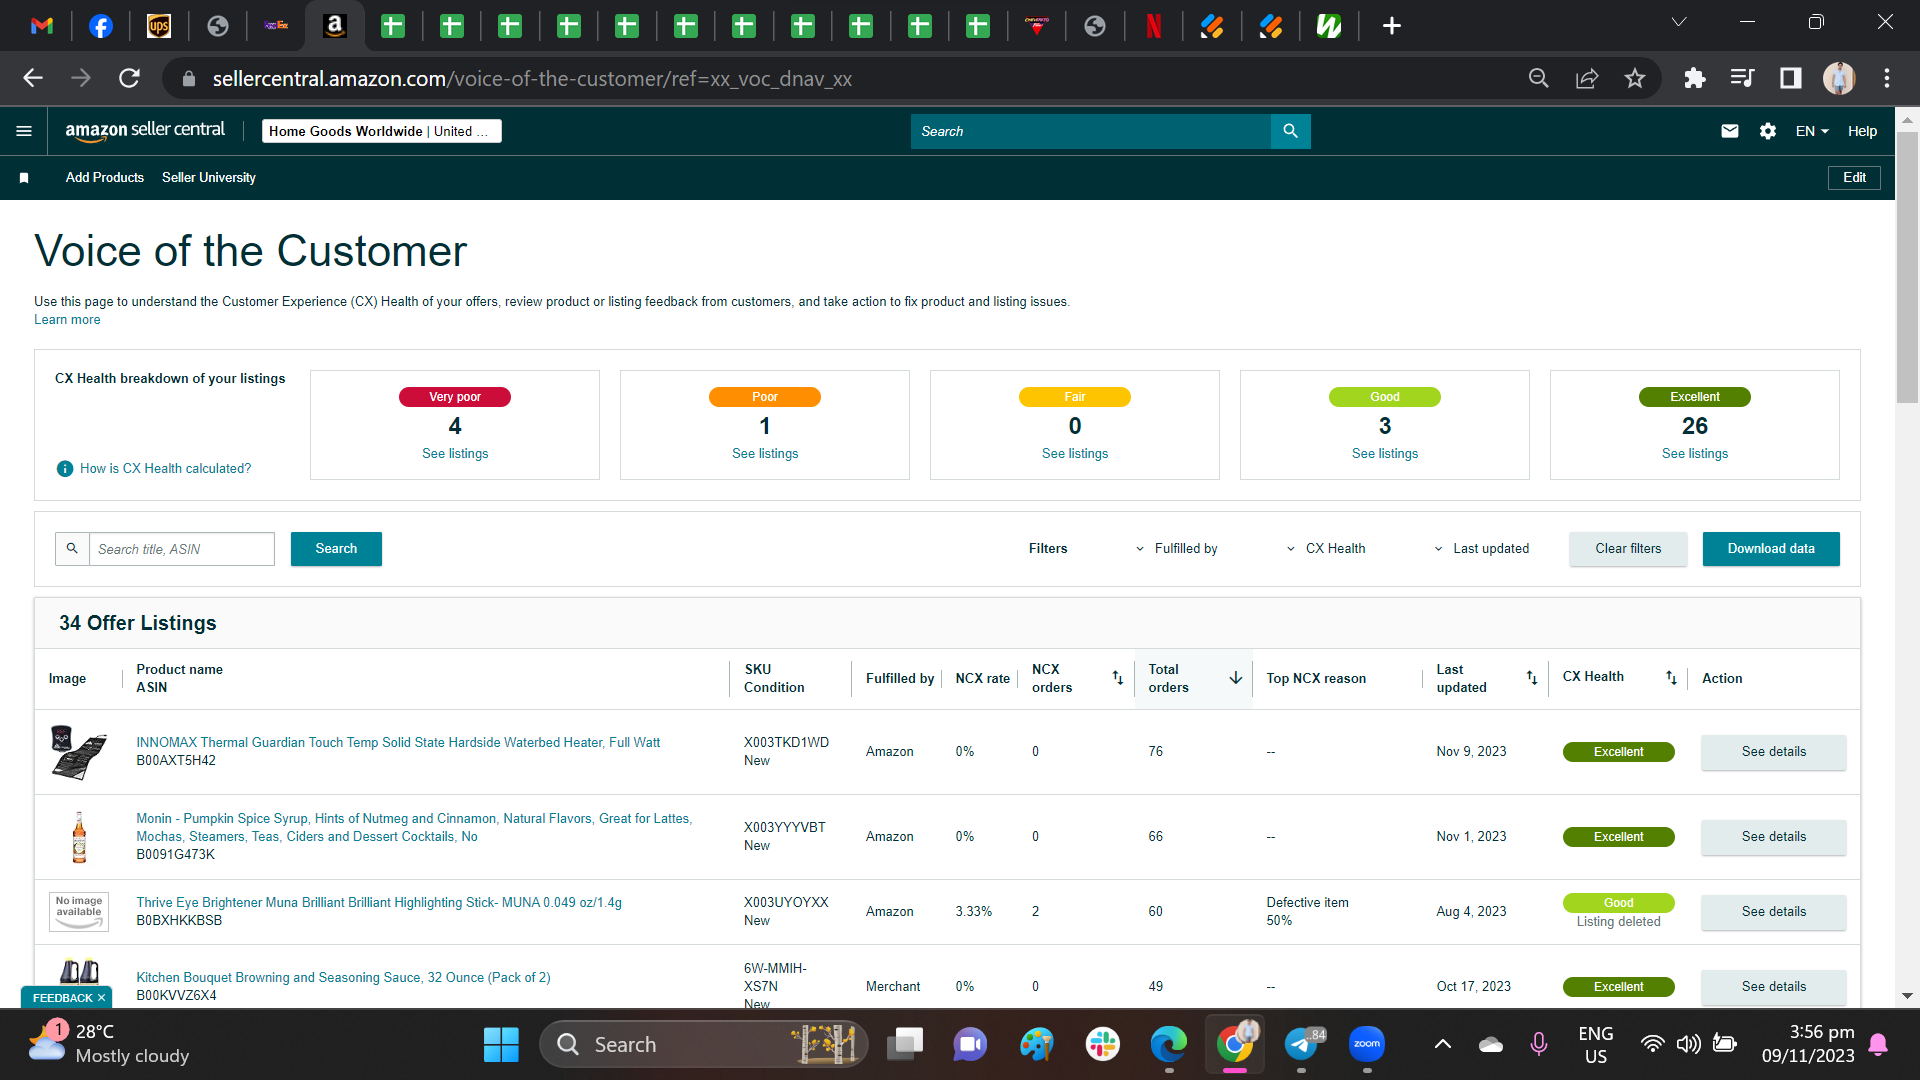Open Seller University menu item
The image size is (1920, 1080).
209,178
